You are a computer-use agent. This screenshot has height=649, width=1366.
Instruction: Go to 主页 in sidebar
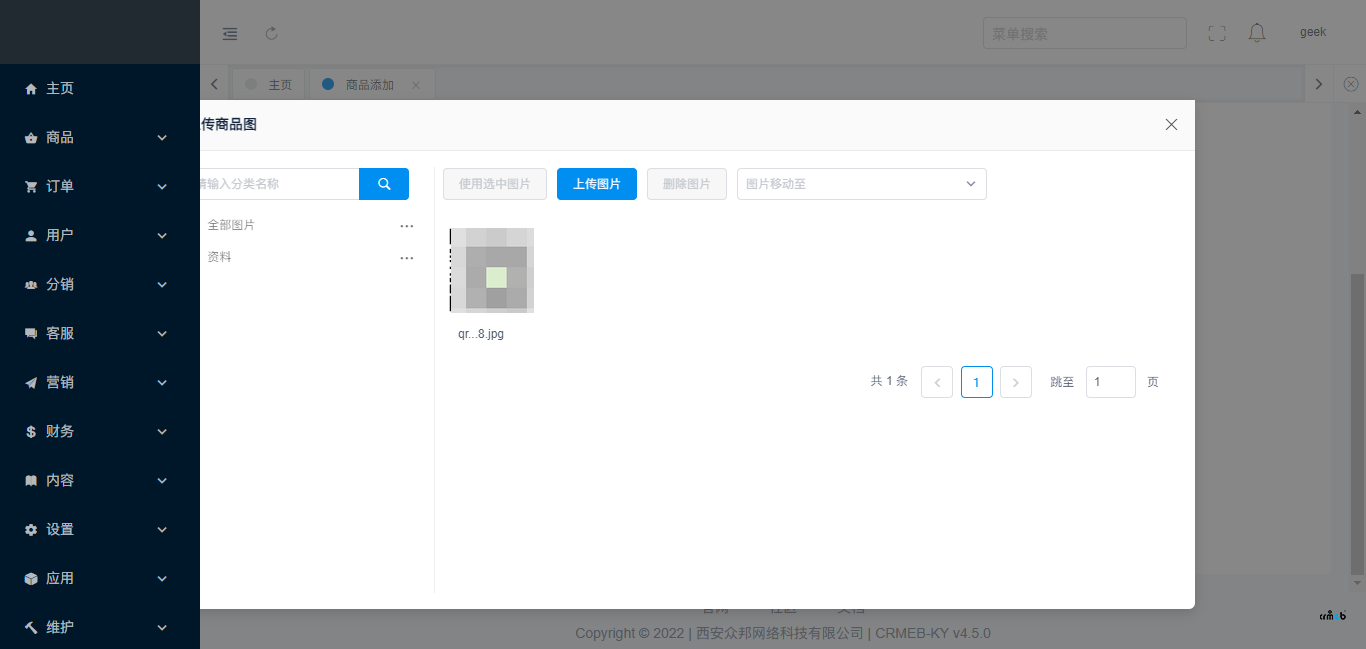point(60,88)
